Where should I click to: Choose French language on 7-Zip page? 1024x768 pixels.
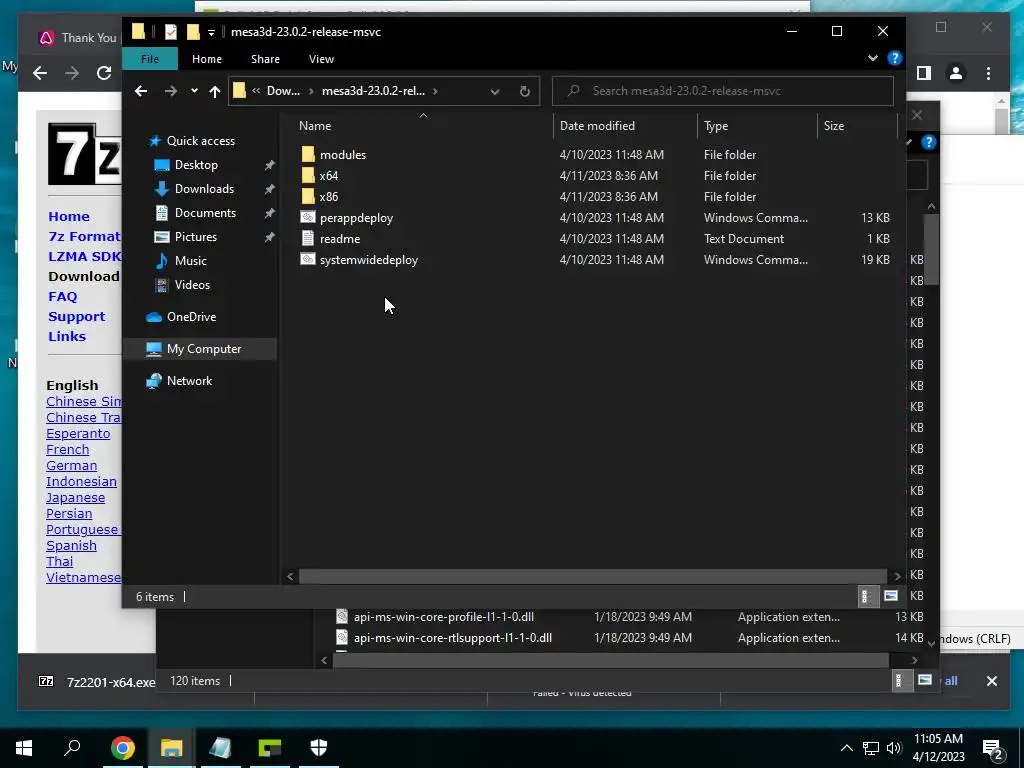(x=67, y=449)
